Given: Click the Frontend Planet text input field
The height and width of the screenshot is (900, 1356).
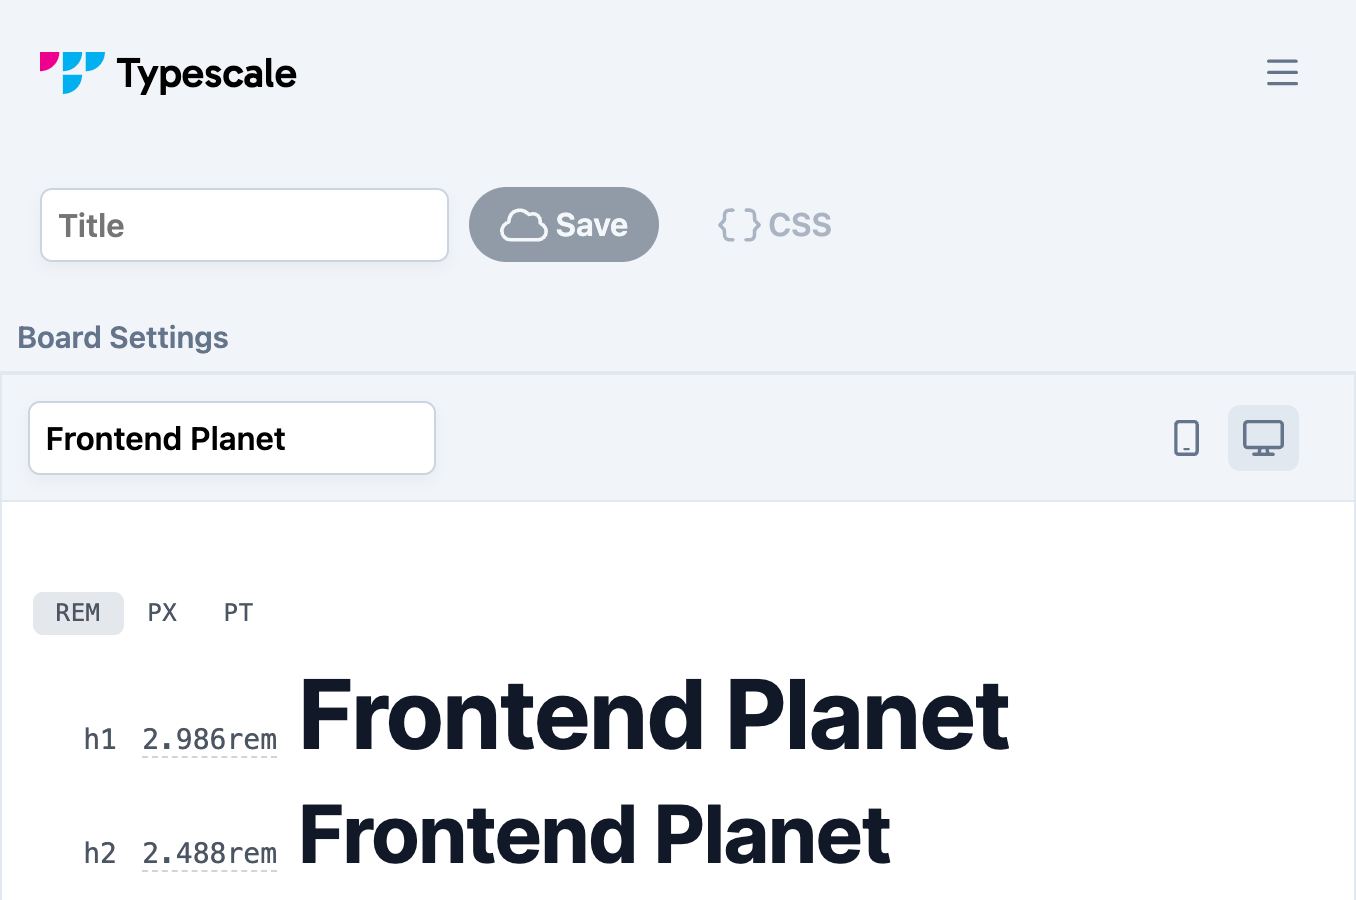Looking at the screenshot, I should point(231,438).
